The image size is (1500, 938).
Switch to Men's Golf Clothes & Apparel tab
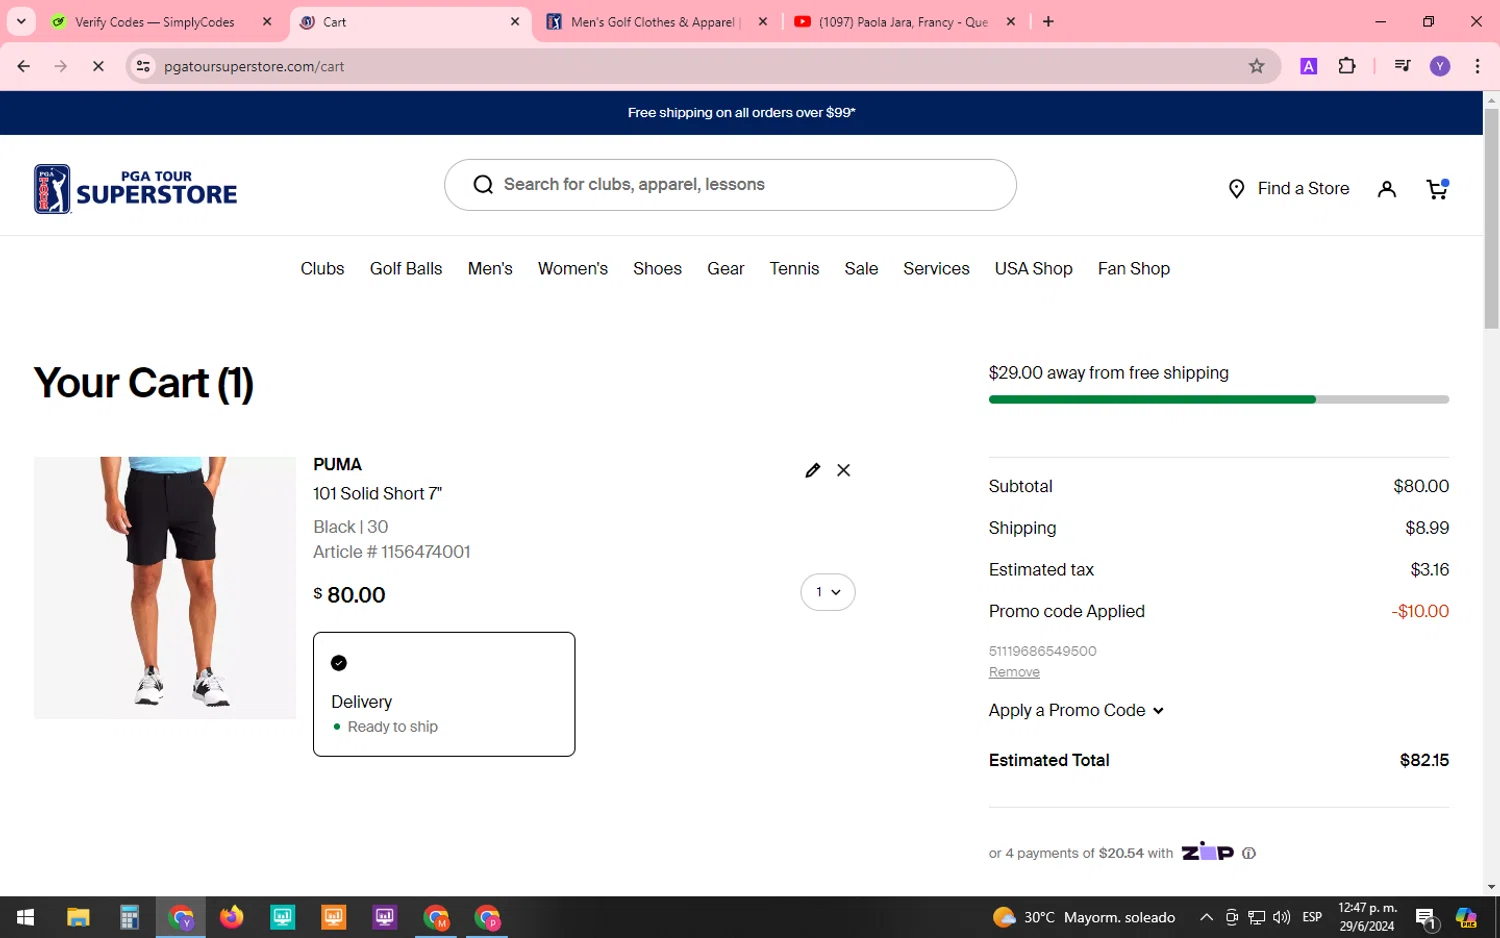pyautogui.click(x=655, y=21)
